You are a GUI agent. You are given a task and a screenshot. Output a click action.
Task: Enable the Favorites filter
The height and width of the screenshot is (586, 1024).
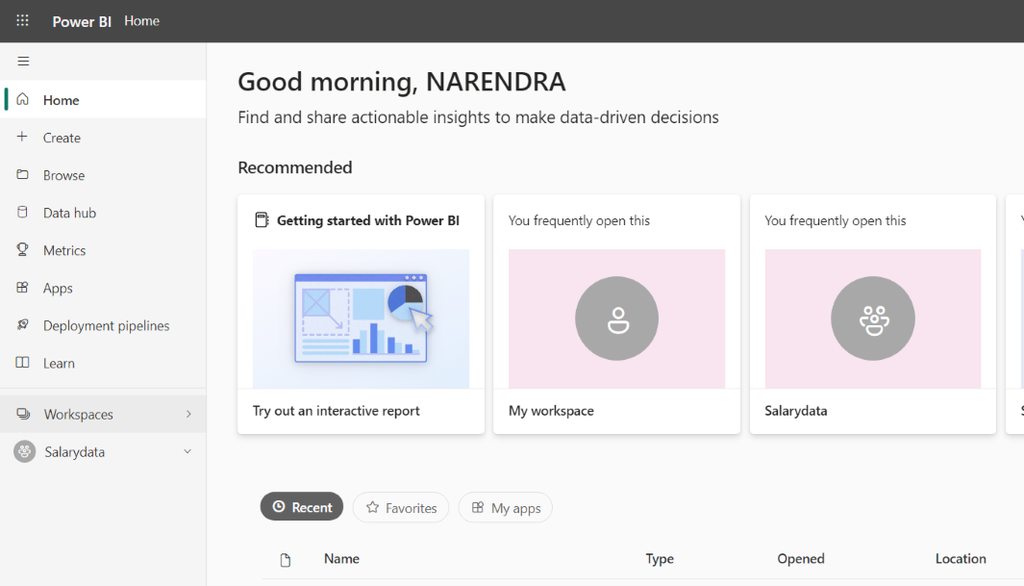[400, 507]
